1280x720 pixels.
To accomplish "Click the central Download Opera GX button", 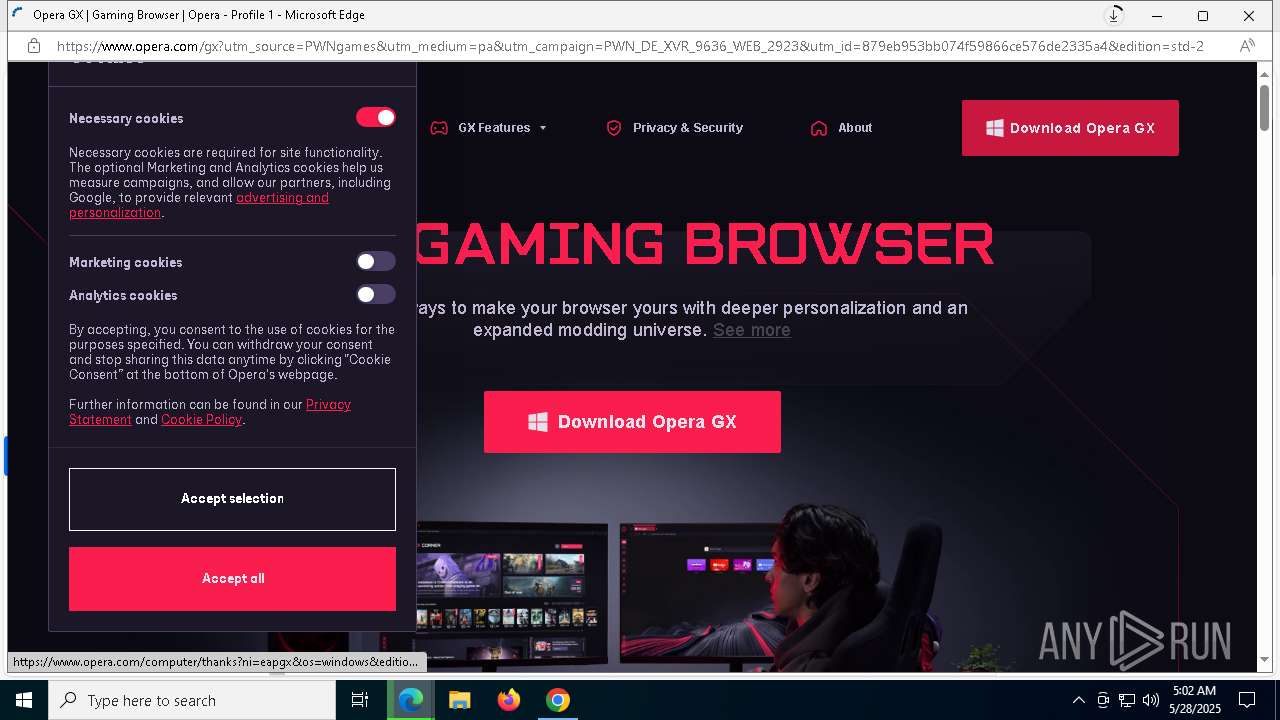I will click(x=632, y=422).
